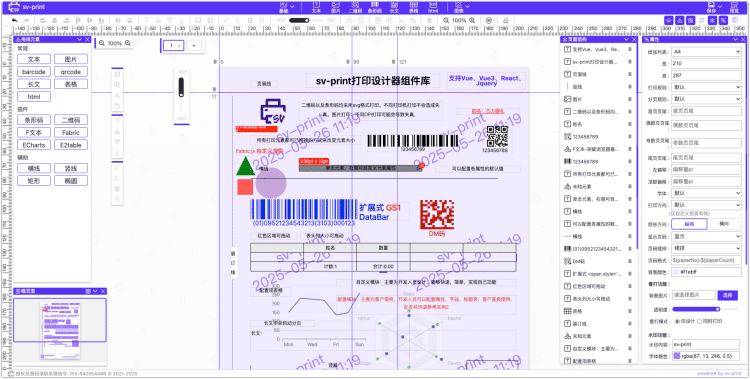This screenshot has height=379, width=750.
Task: Toggle the first purple toolbar toggle button
Action: pos(669,21)
